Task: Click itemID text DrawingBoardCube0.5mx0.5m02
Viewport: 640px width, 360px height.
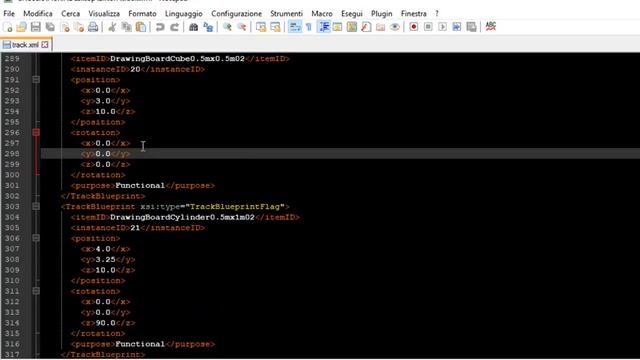Action: point(177,58)
